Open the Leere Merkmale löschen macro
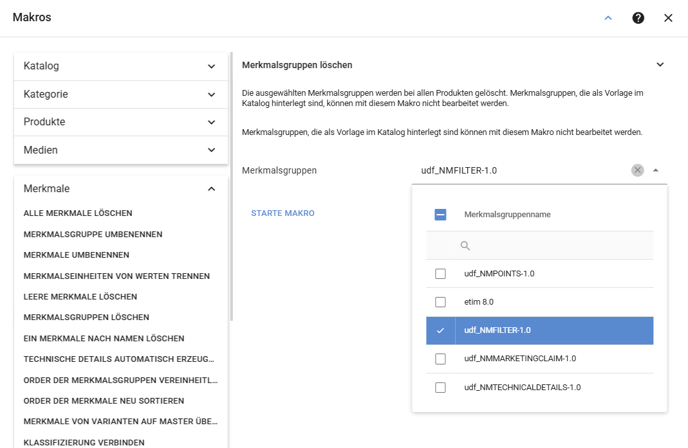The height and width of the screenshot is (448, 688). [x=80, y=297]
